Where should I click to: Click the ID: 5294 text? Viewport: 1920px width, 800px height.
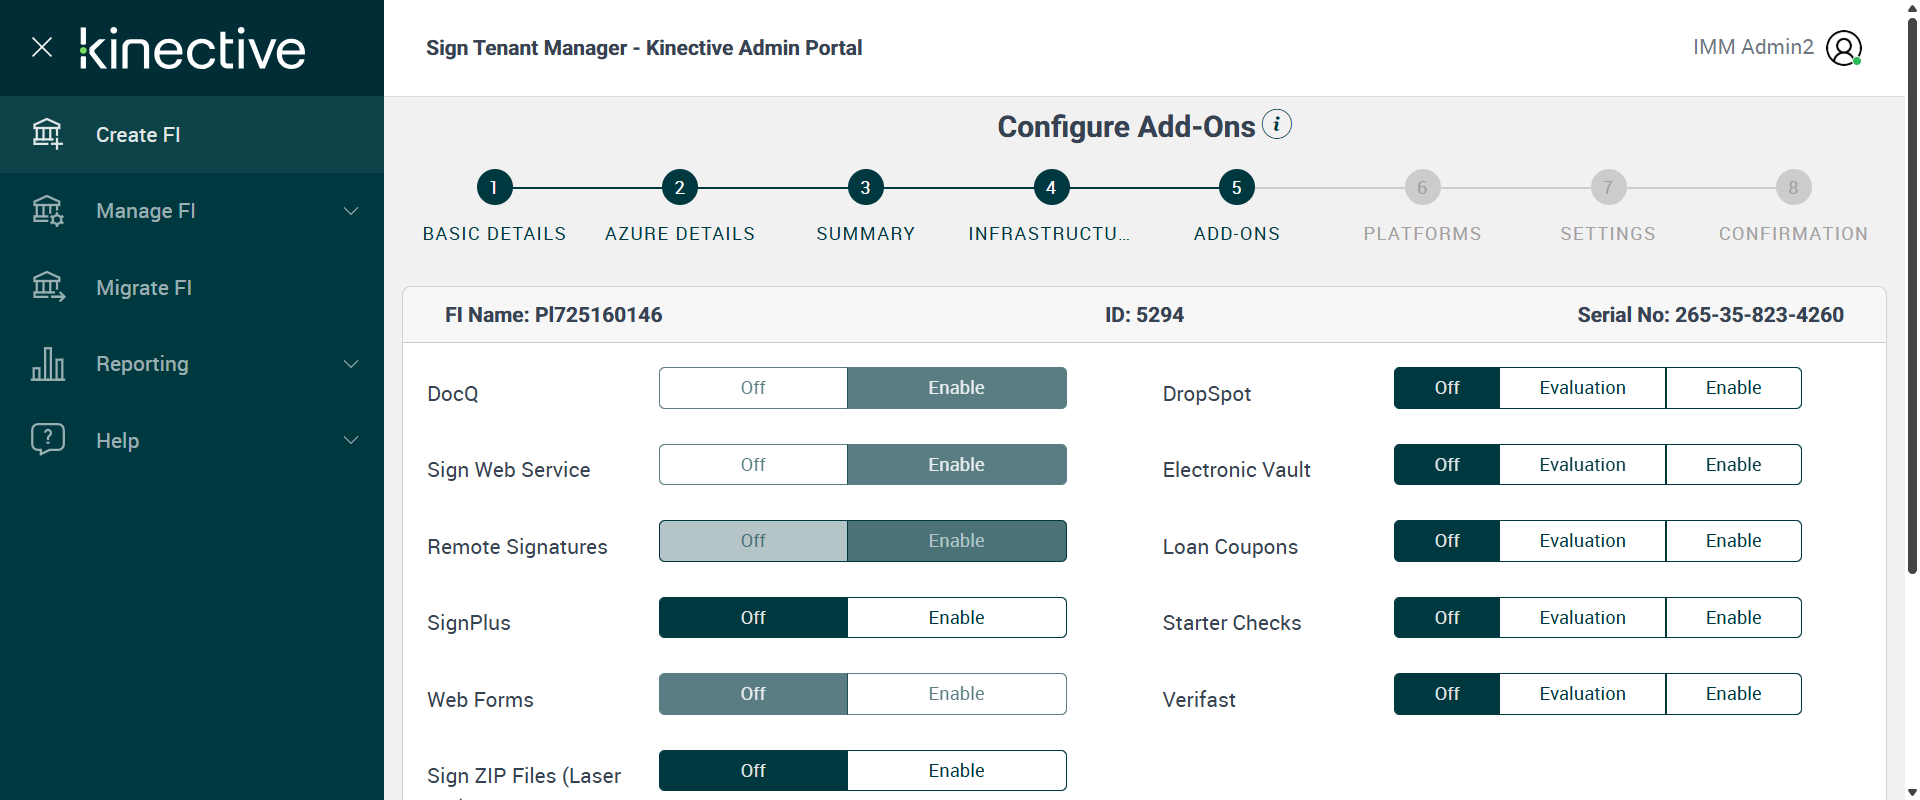pyautogui.click(x=1144, y=315)
